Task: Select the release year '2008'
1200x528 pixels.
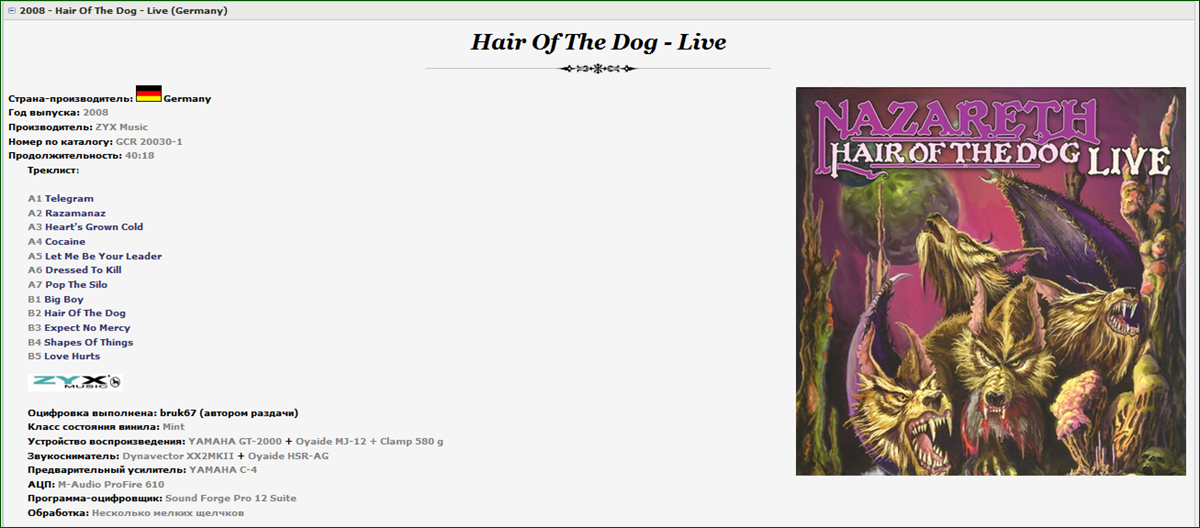Action: coord(95,113)
